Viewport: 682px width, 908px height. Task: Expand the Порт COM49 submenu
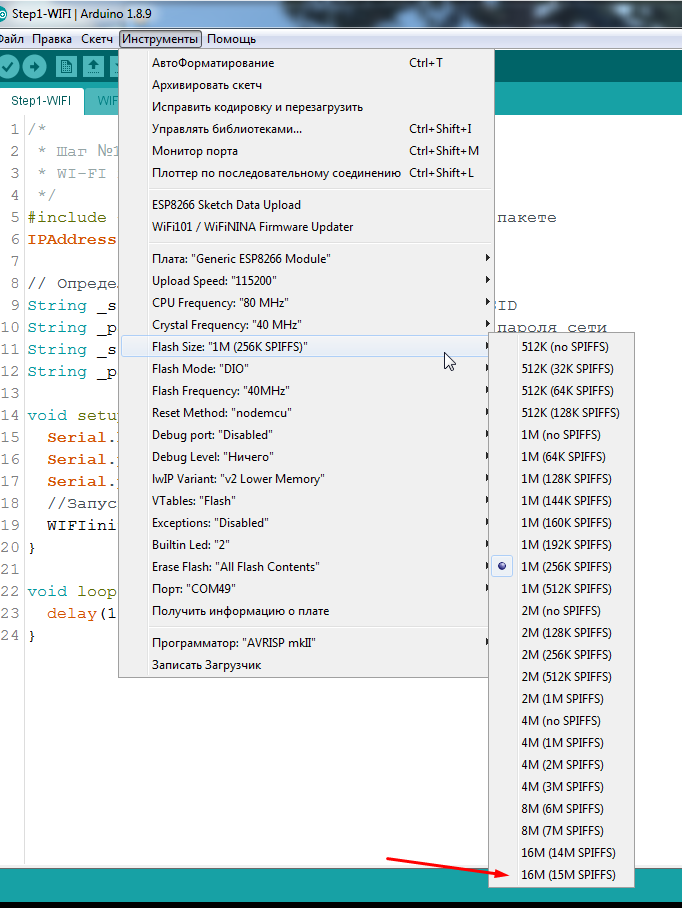pos(307,589)
